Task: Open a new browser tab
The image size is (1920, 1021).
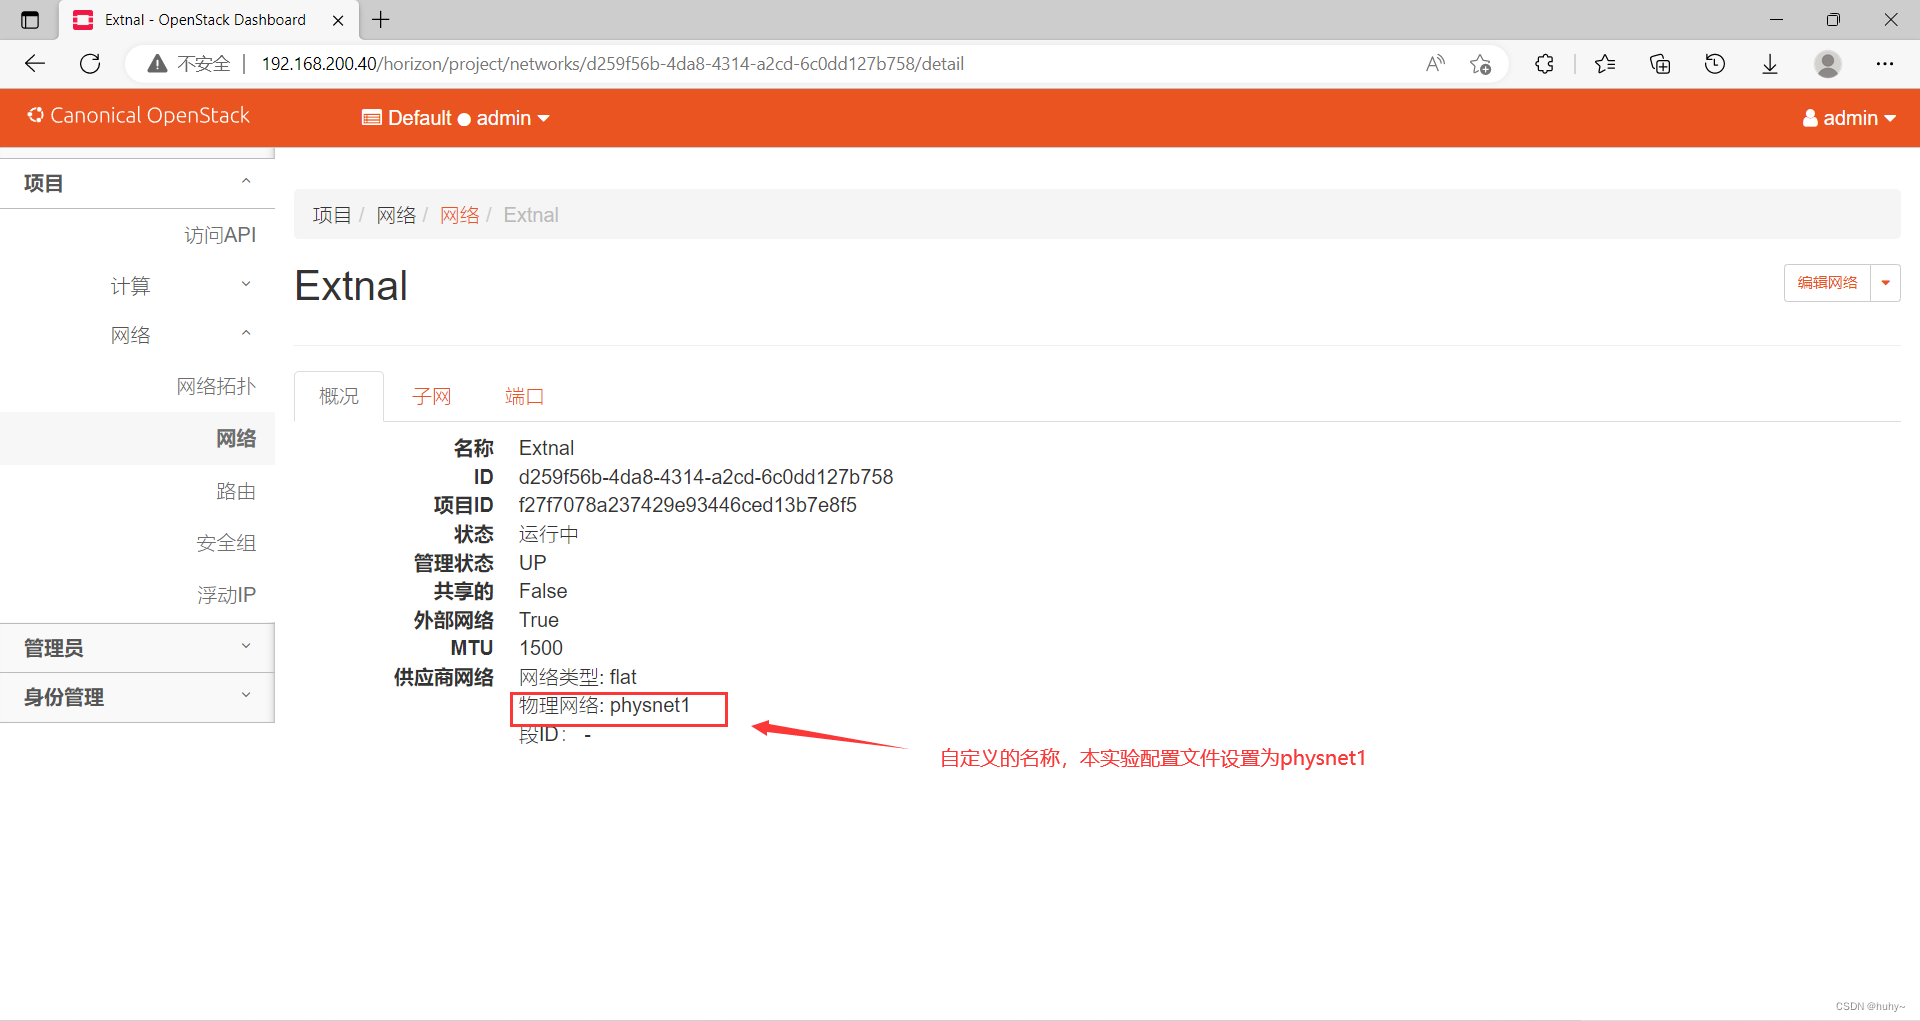Action: point(381,20)
